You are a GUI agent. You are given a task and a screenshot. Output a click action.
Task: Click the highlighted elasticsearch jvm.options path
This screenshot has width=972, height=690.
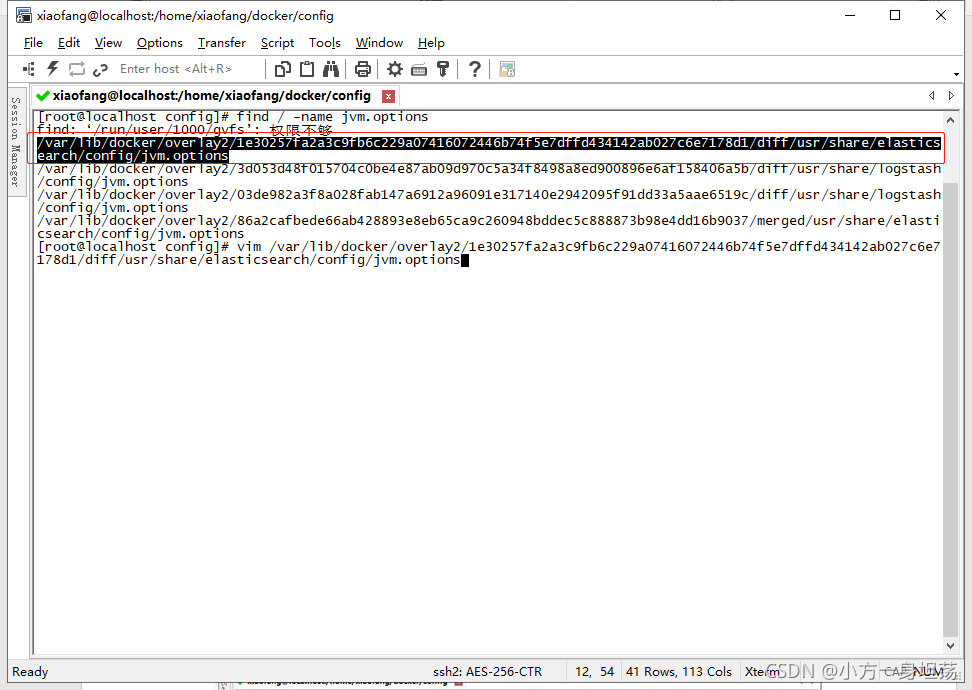488,149
